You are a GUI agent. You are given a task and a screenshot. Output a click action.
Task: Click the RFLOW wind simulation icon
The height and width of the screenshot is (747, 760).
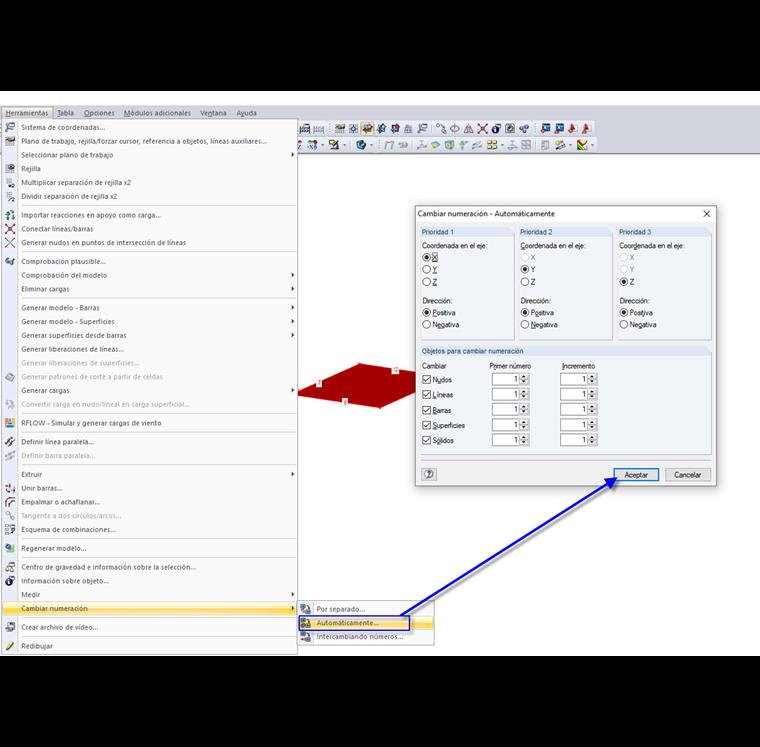10,423
